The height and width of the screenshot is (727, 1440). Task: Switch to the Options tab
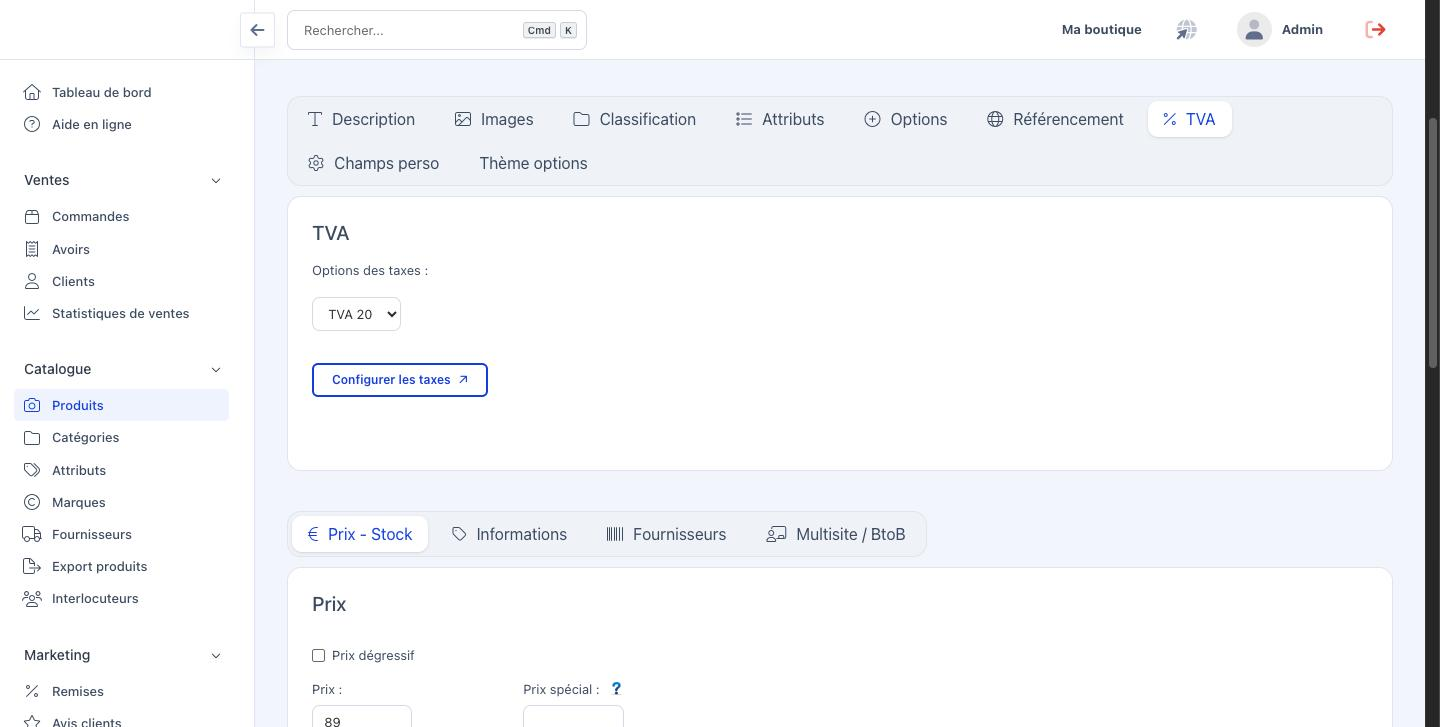point(906,119)
